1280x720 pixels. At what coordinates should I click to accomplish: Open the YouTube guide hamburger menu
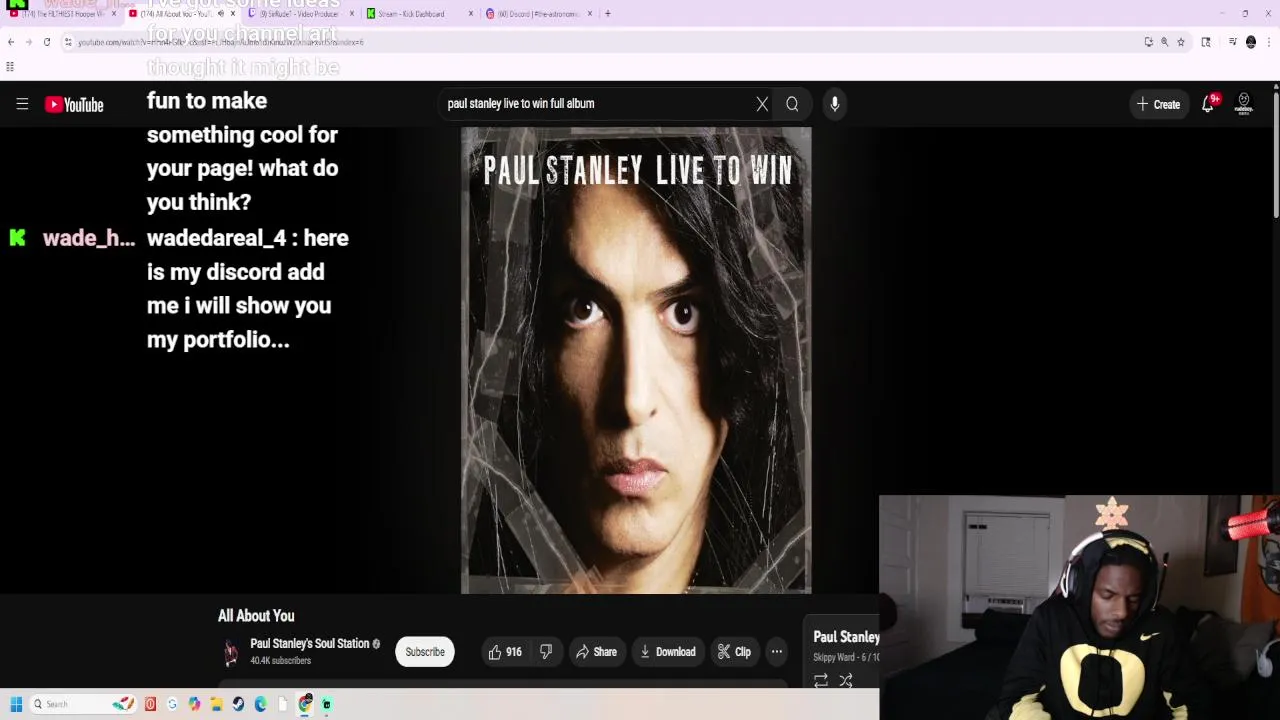coord(22,104)
